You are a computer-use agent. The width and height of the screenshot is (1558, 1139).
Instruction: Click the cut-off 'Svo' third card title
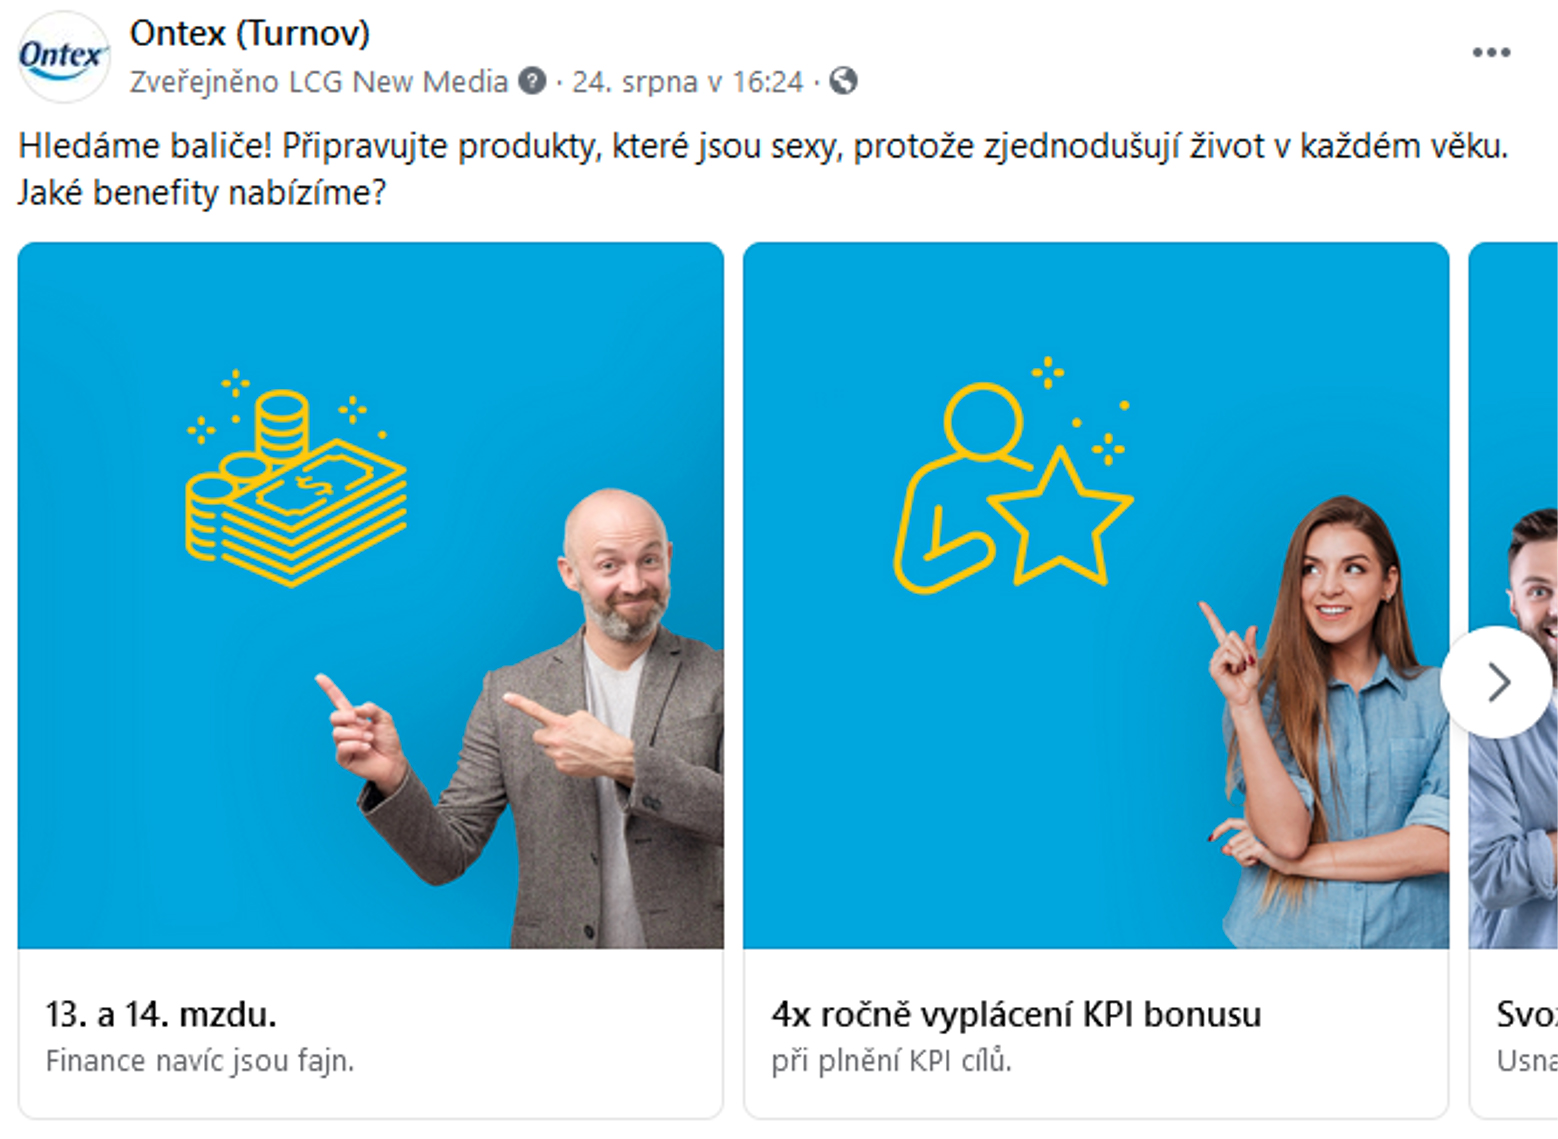coord(1526,1014)
